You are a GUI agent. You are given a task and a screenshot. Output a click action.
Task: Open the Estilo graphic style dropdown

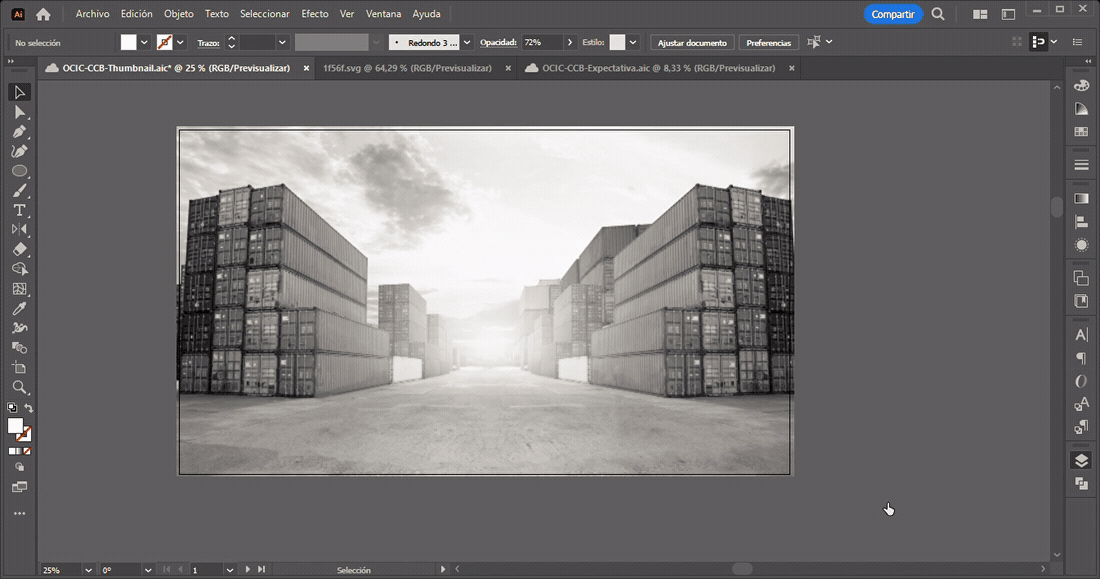[x=633, y=42]
